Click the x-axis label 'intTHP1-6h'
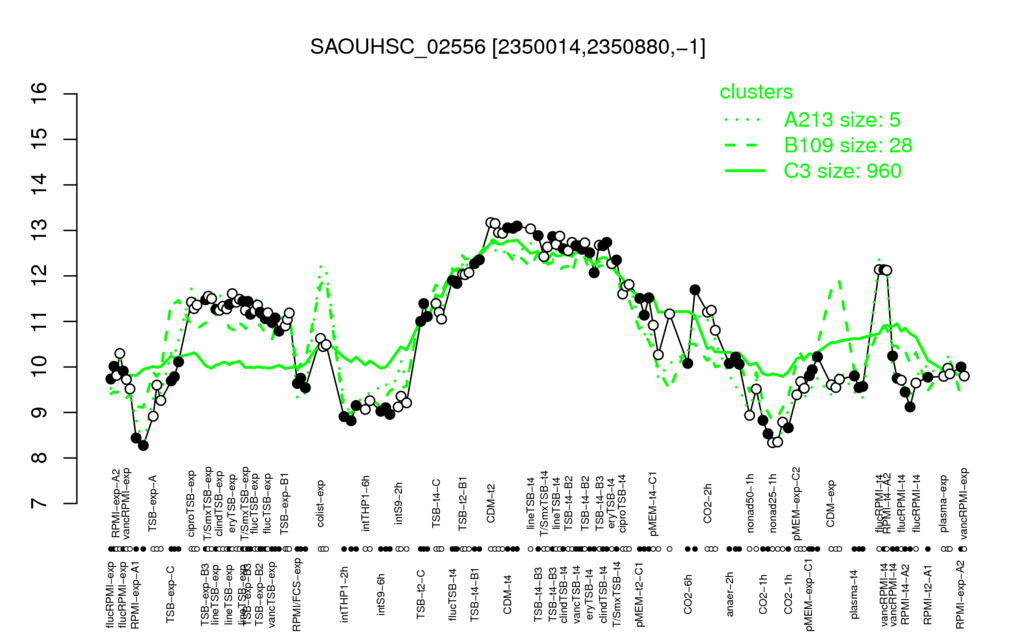Screen dimensions: 1024x640 (x=366, y=502)
